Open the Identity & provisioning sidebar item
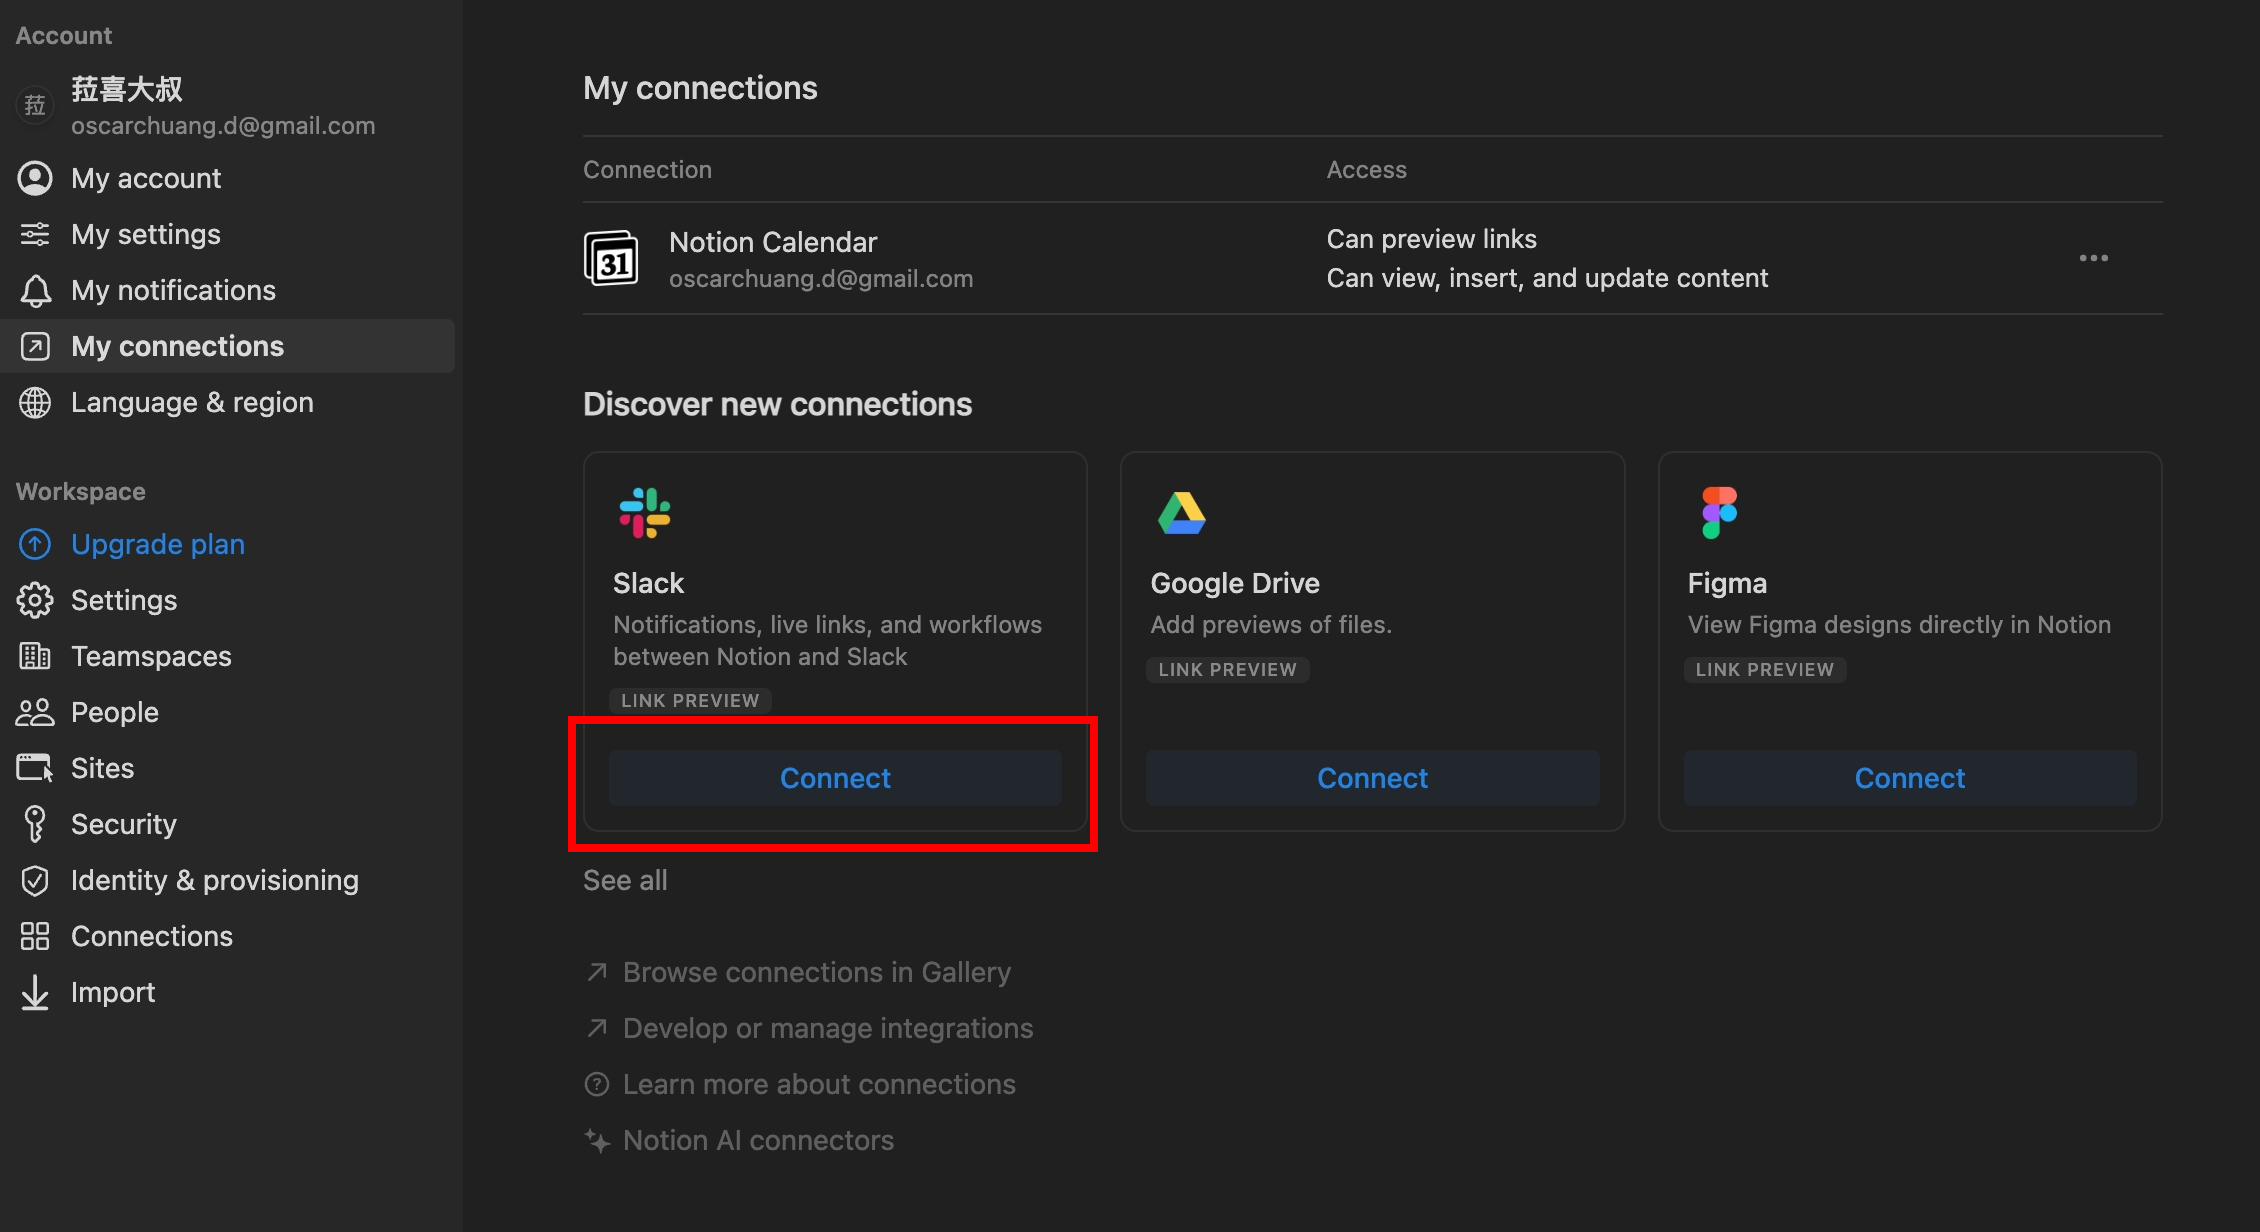 228,880
